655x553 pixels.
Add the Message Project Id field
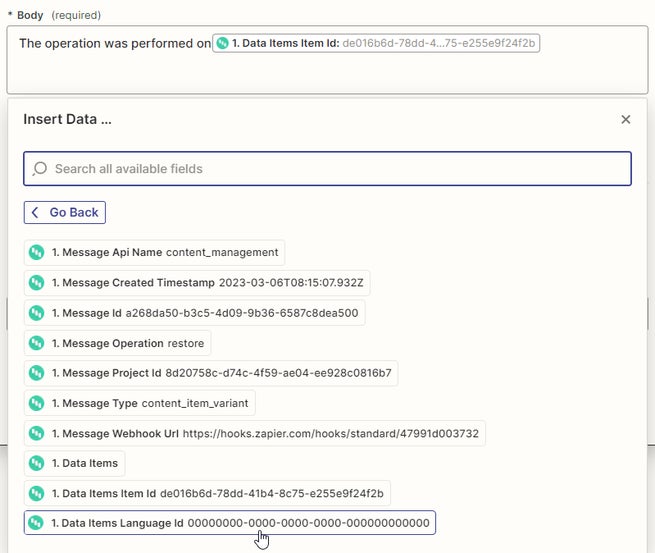coord(210,373)
